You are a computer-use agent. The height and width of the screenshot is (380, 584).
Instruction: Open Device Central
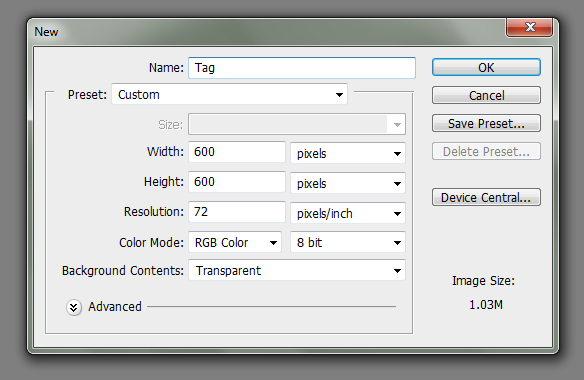486,197
